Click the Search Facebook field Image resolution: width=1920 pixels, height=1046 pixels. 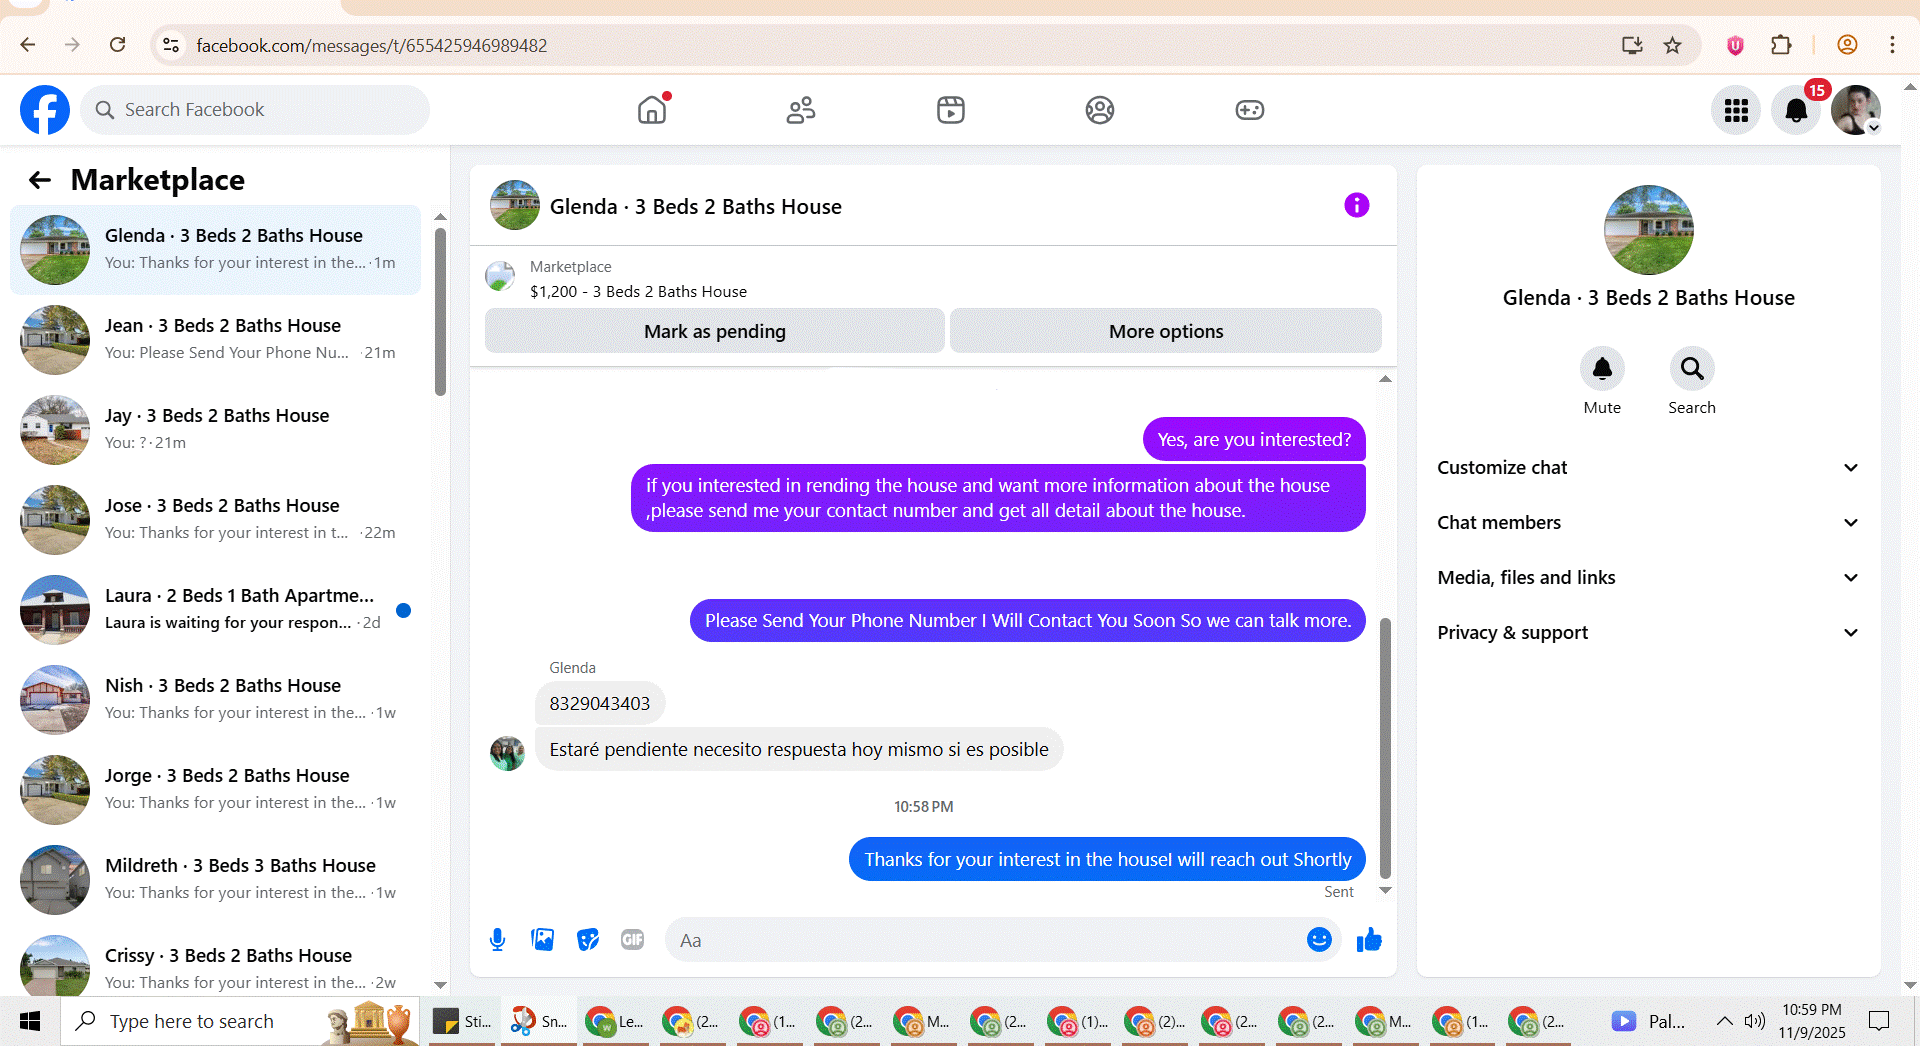[255, 110]
